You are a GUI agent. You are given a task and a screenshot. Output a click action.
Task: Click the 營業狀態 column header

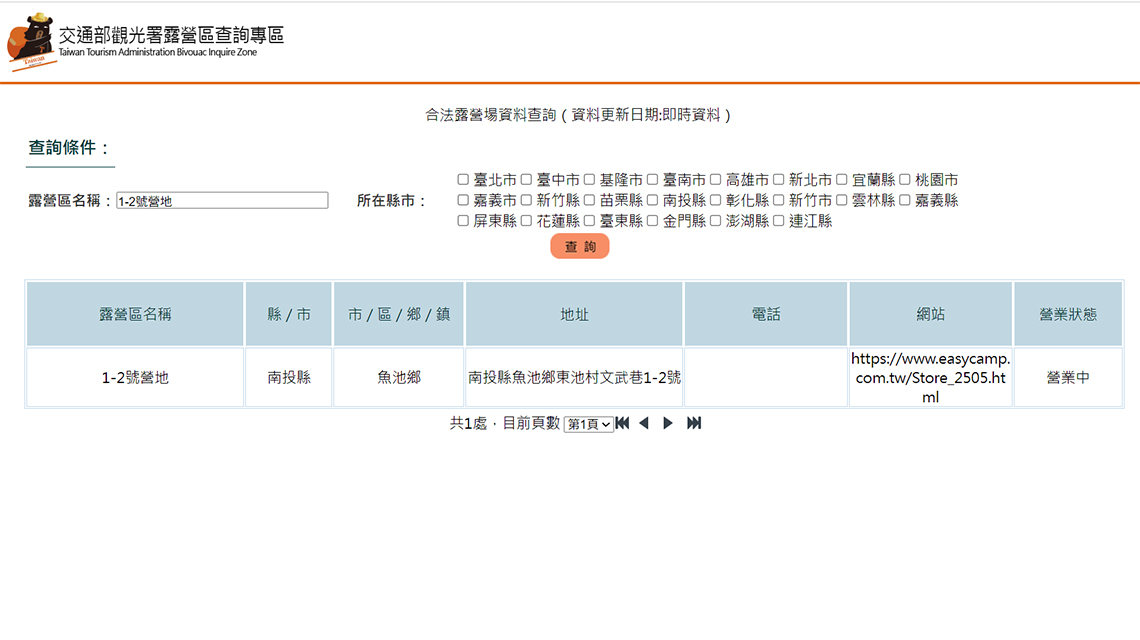tap(1067, 314)
